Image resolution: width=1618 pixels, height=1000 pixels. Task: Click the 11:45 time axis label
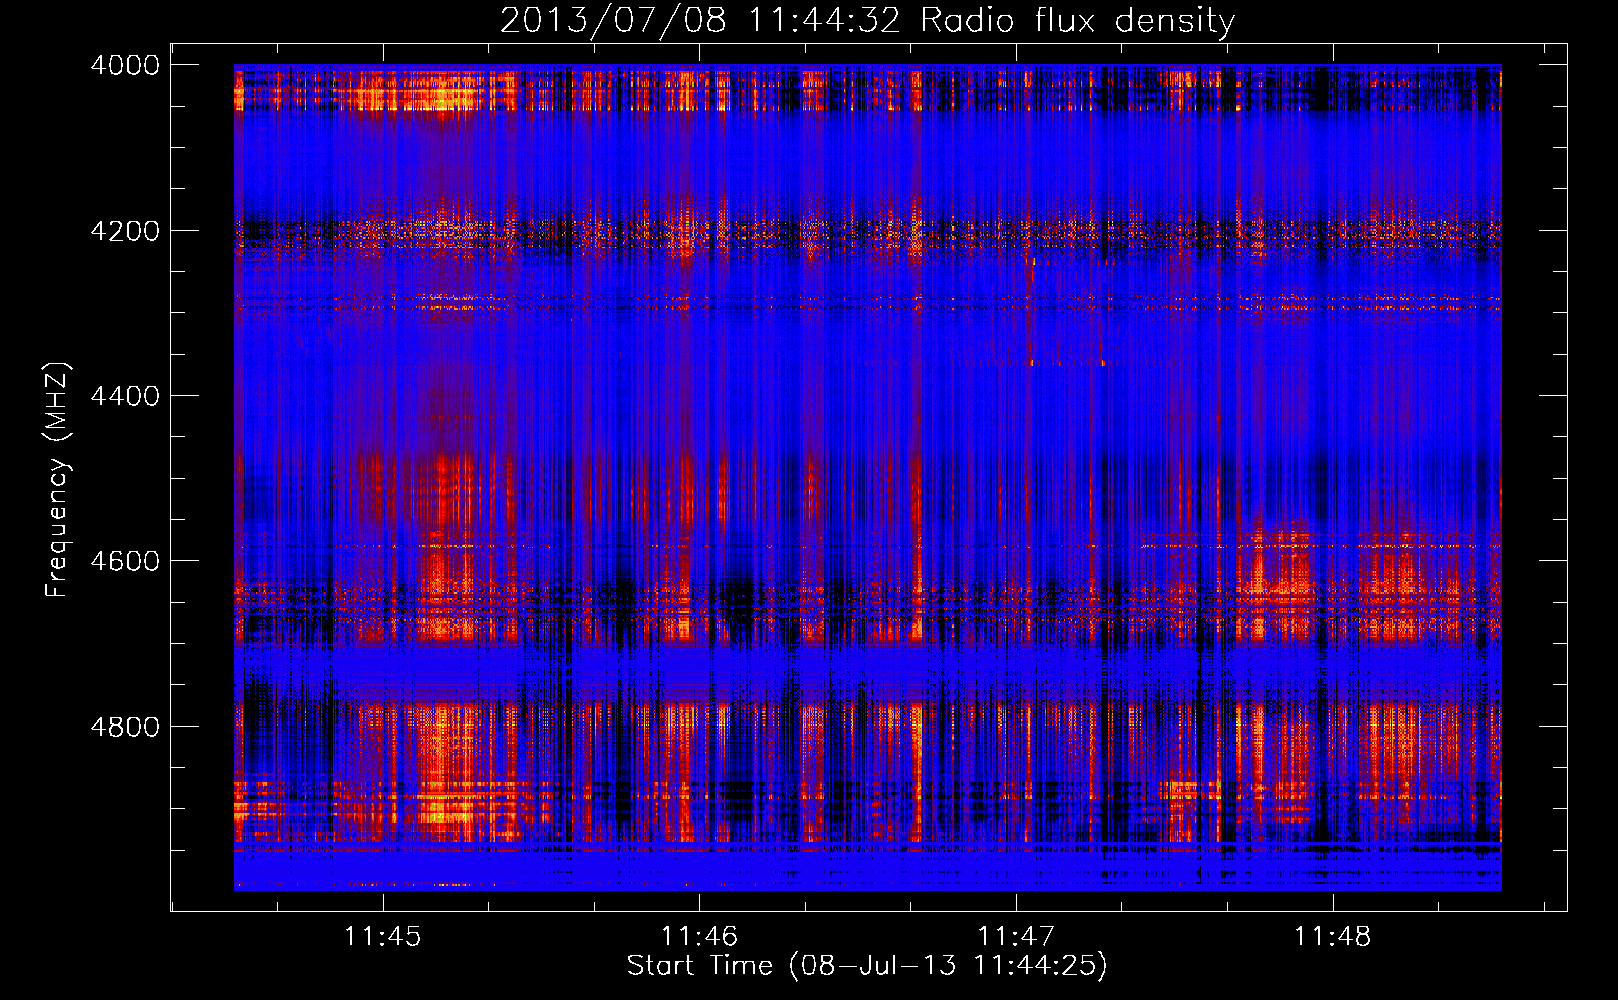tap(382, 936)
